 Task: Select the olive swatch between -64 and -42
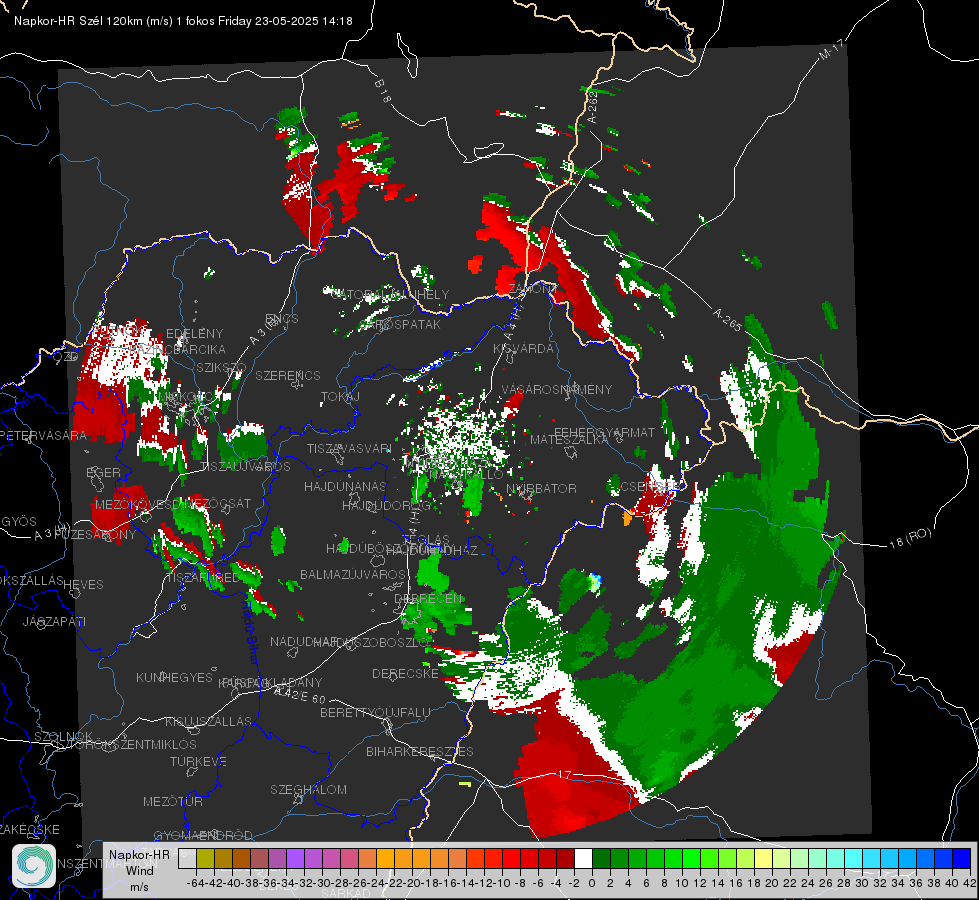[x=205, y=859]
